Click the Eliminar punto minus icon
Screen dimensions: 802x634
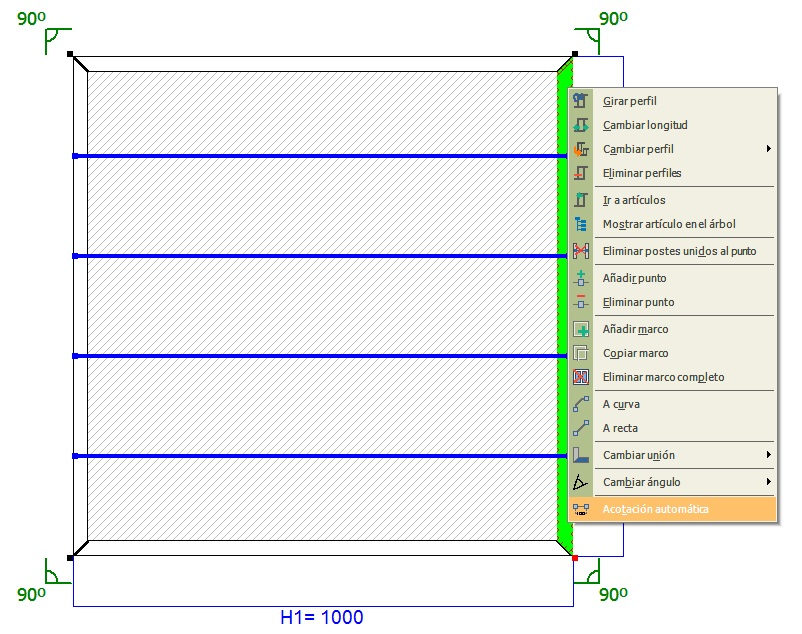point(581,302)
